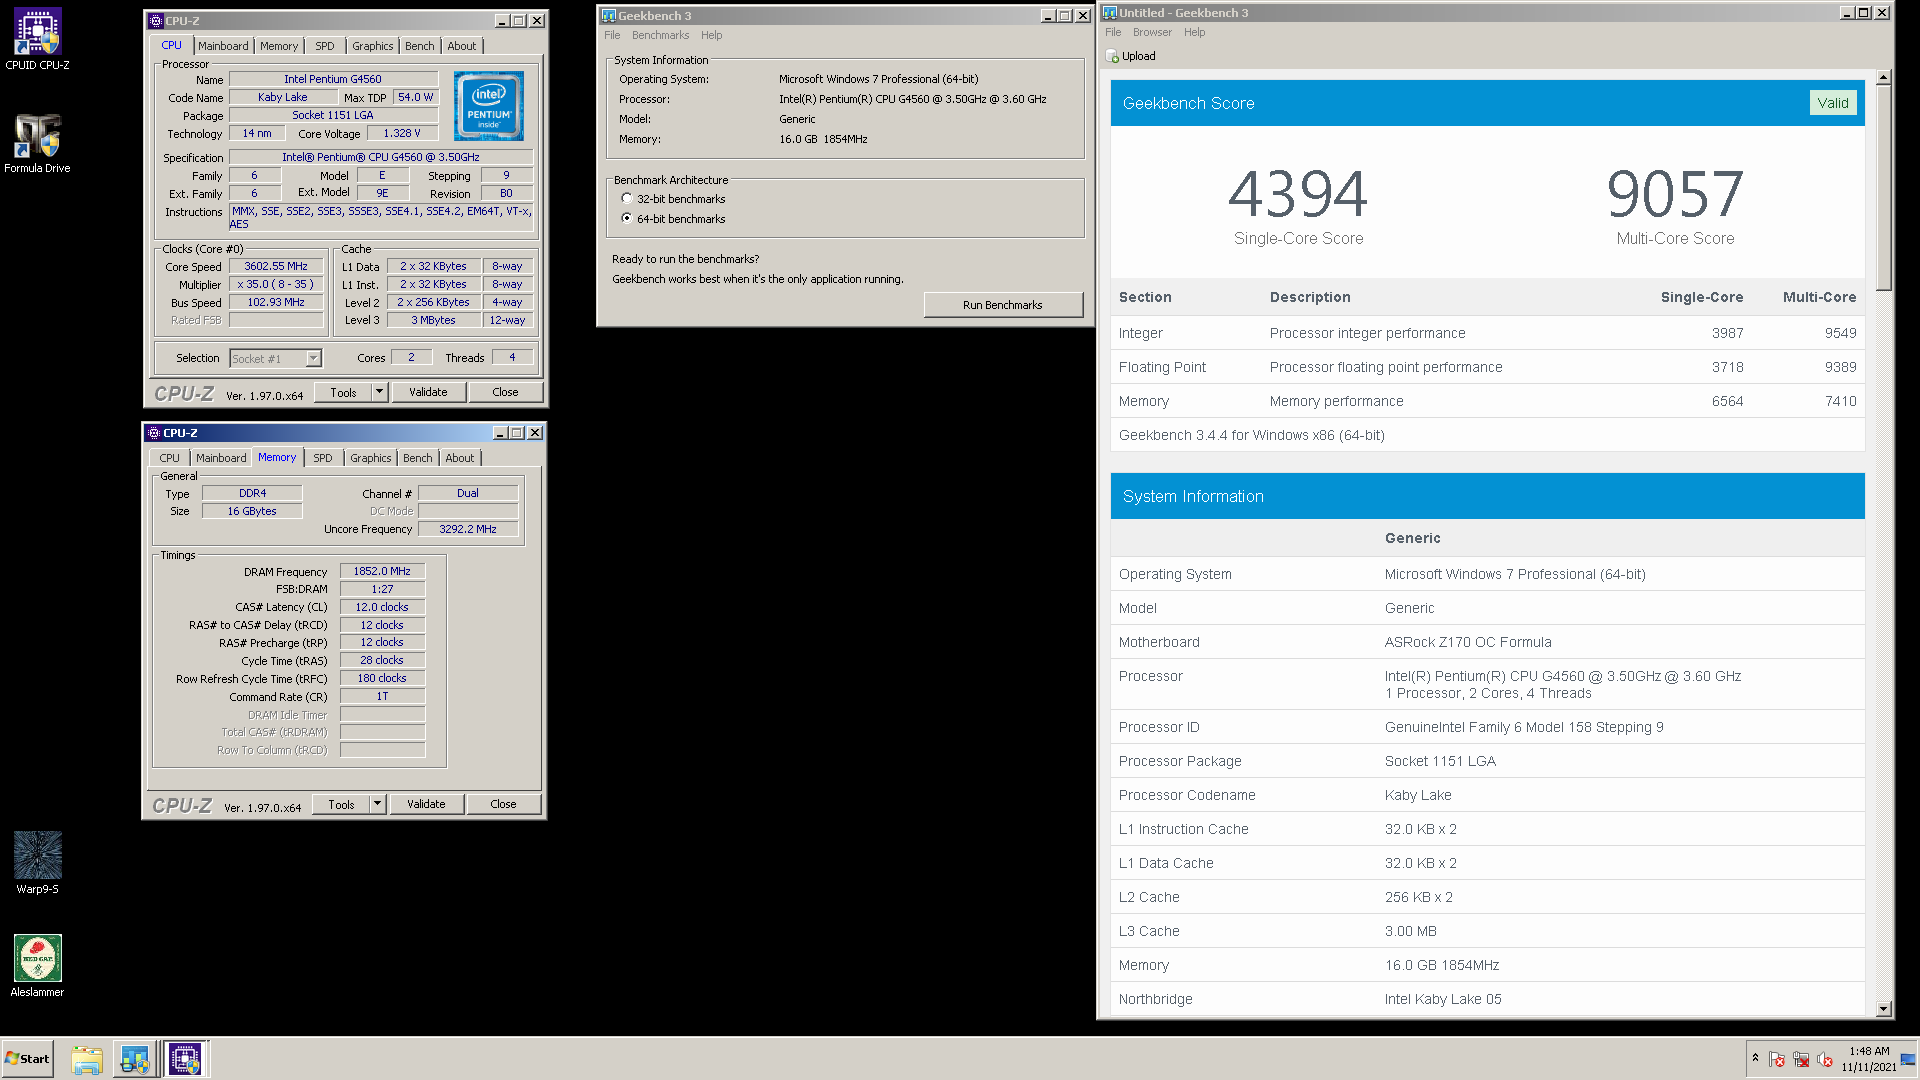The width and height of the screenshot is (1920, 1080).
Task: Click the network tray icon
Action: pos(1801,1059)
